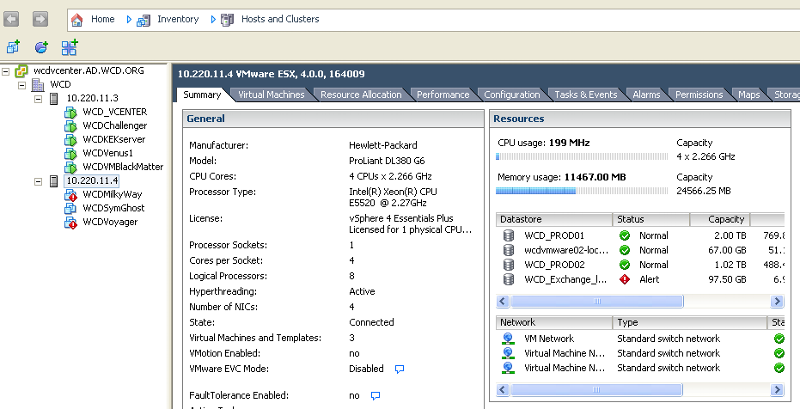Click the Home icon in the breadcrumb
Image resolution: width=800 pixels, height=409 pixels.
click(x=77, y=20)
